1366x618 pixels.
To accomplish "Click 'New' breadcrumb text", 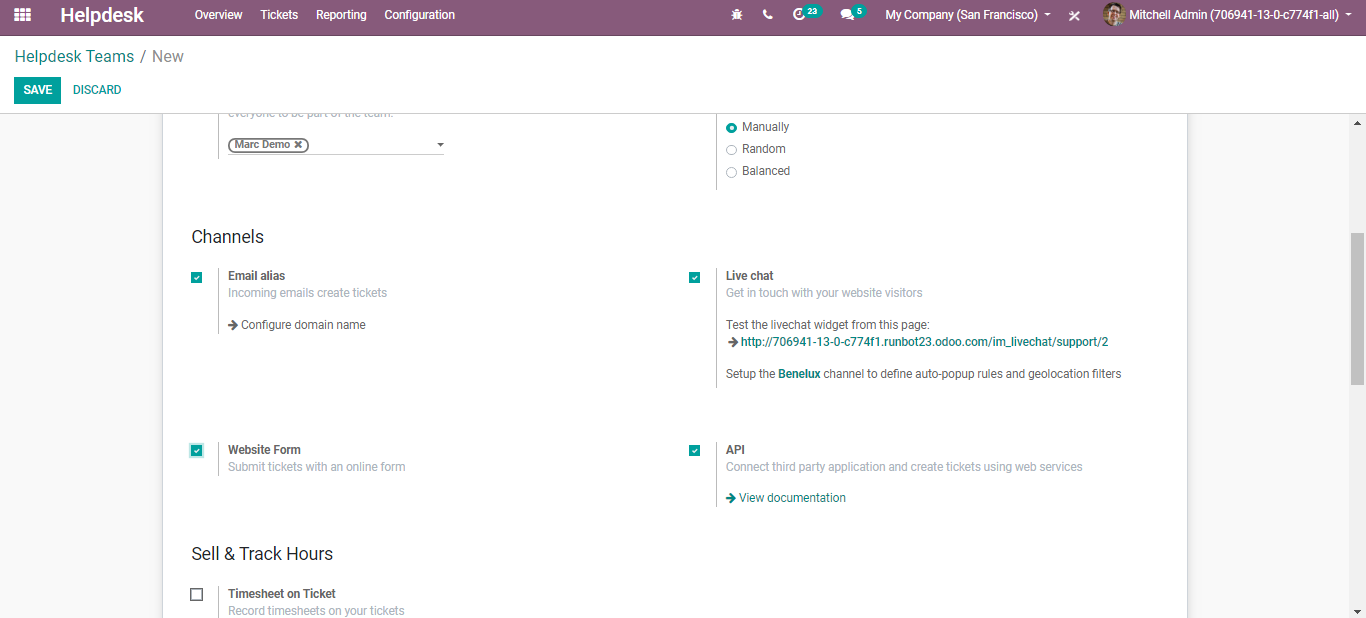I will [x=168, y=56].
